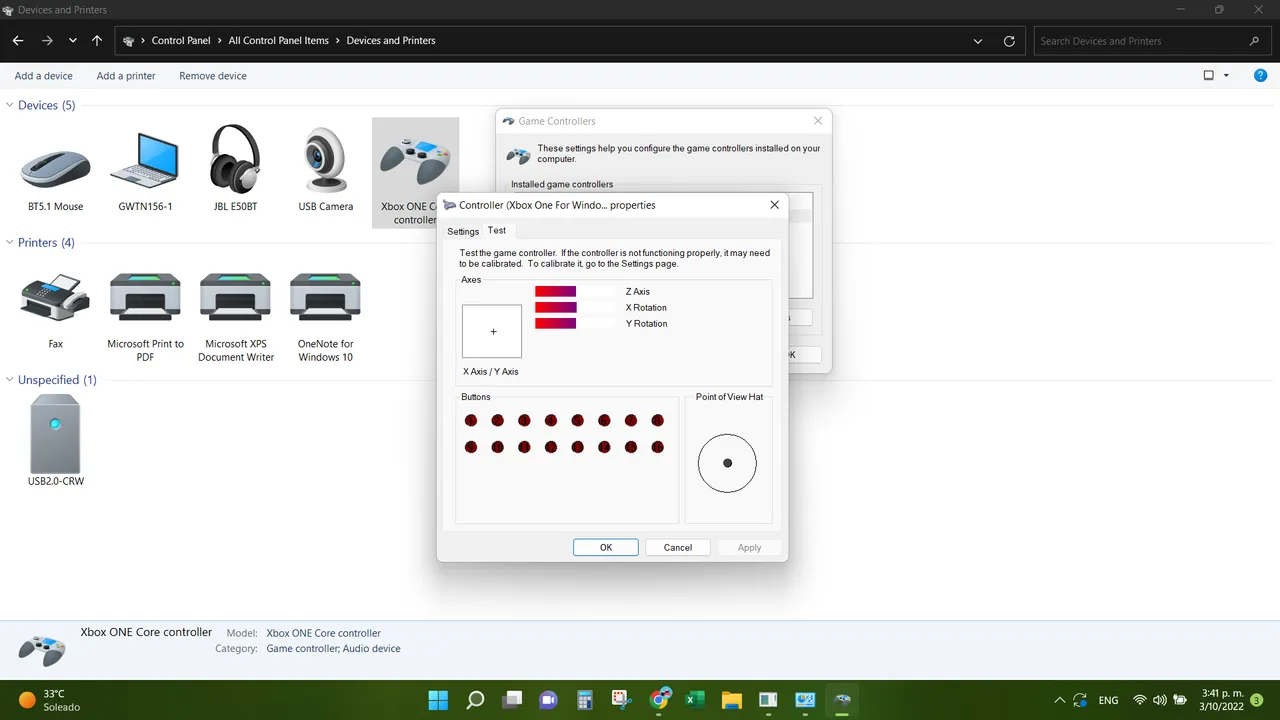Open File Explorer from taskbar
Screen dimensions: 1280x720
[731, 700]
